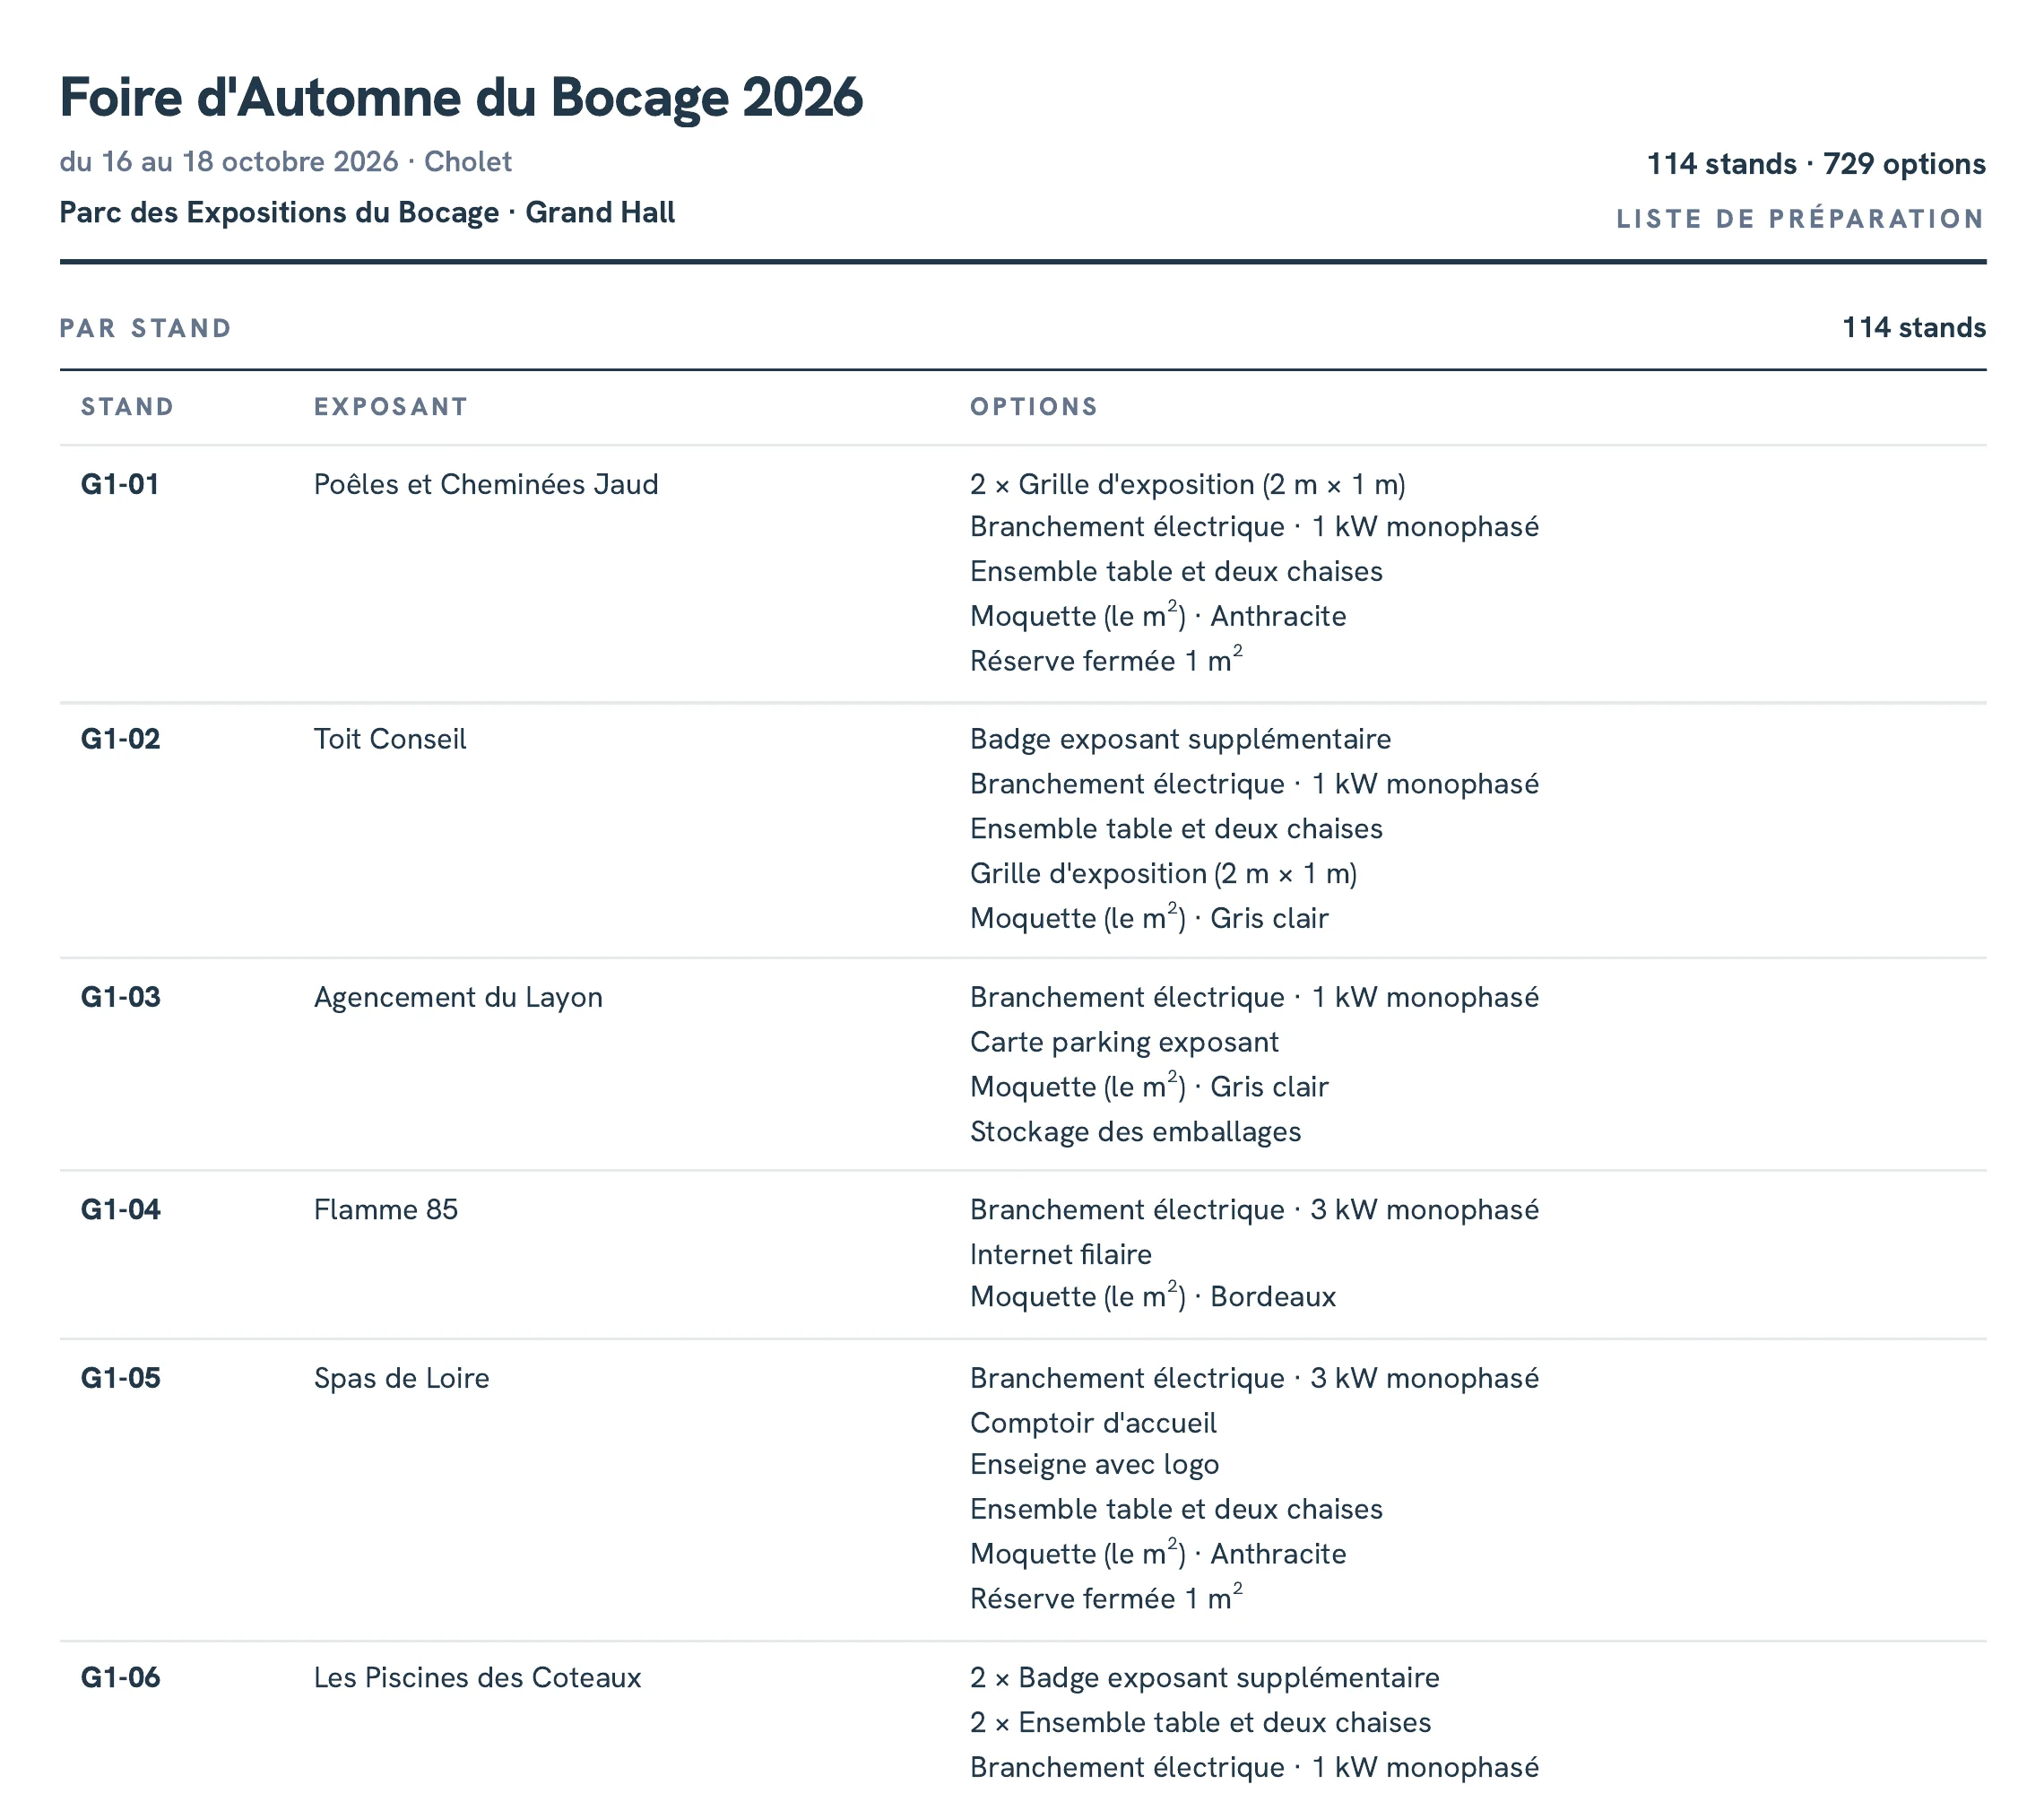
Task: Click the title Foire d'Automne du Bocage 2026
Action: (x=461, y=98)
